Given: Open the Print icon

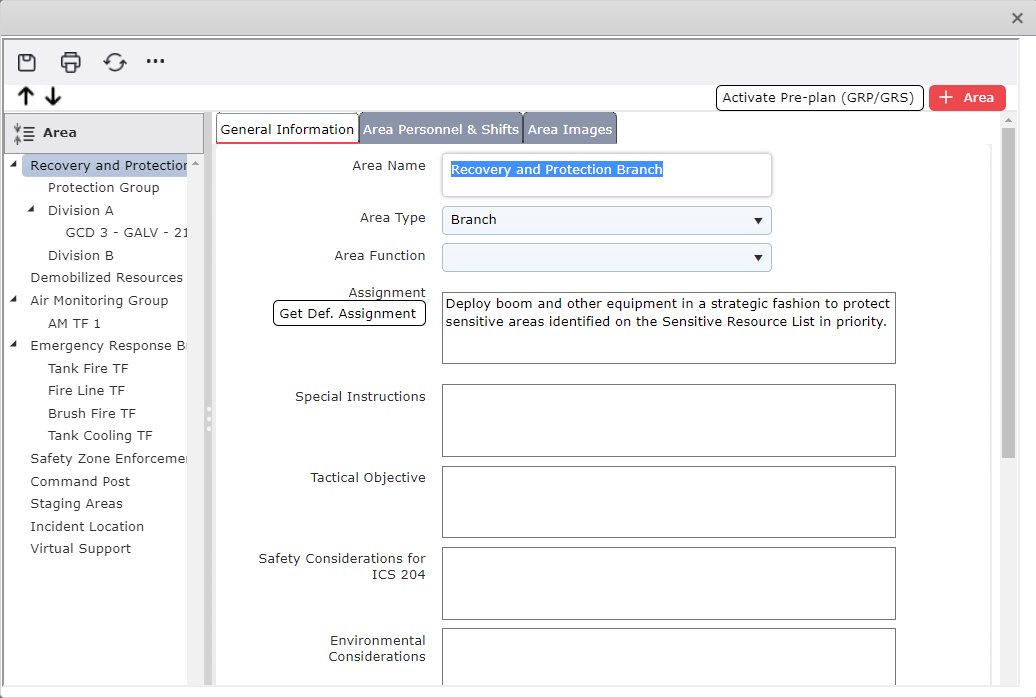Looking at the screenshot, I should 70,61.
